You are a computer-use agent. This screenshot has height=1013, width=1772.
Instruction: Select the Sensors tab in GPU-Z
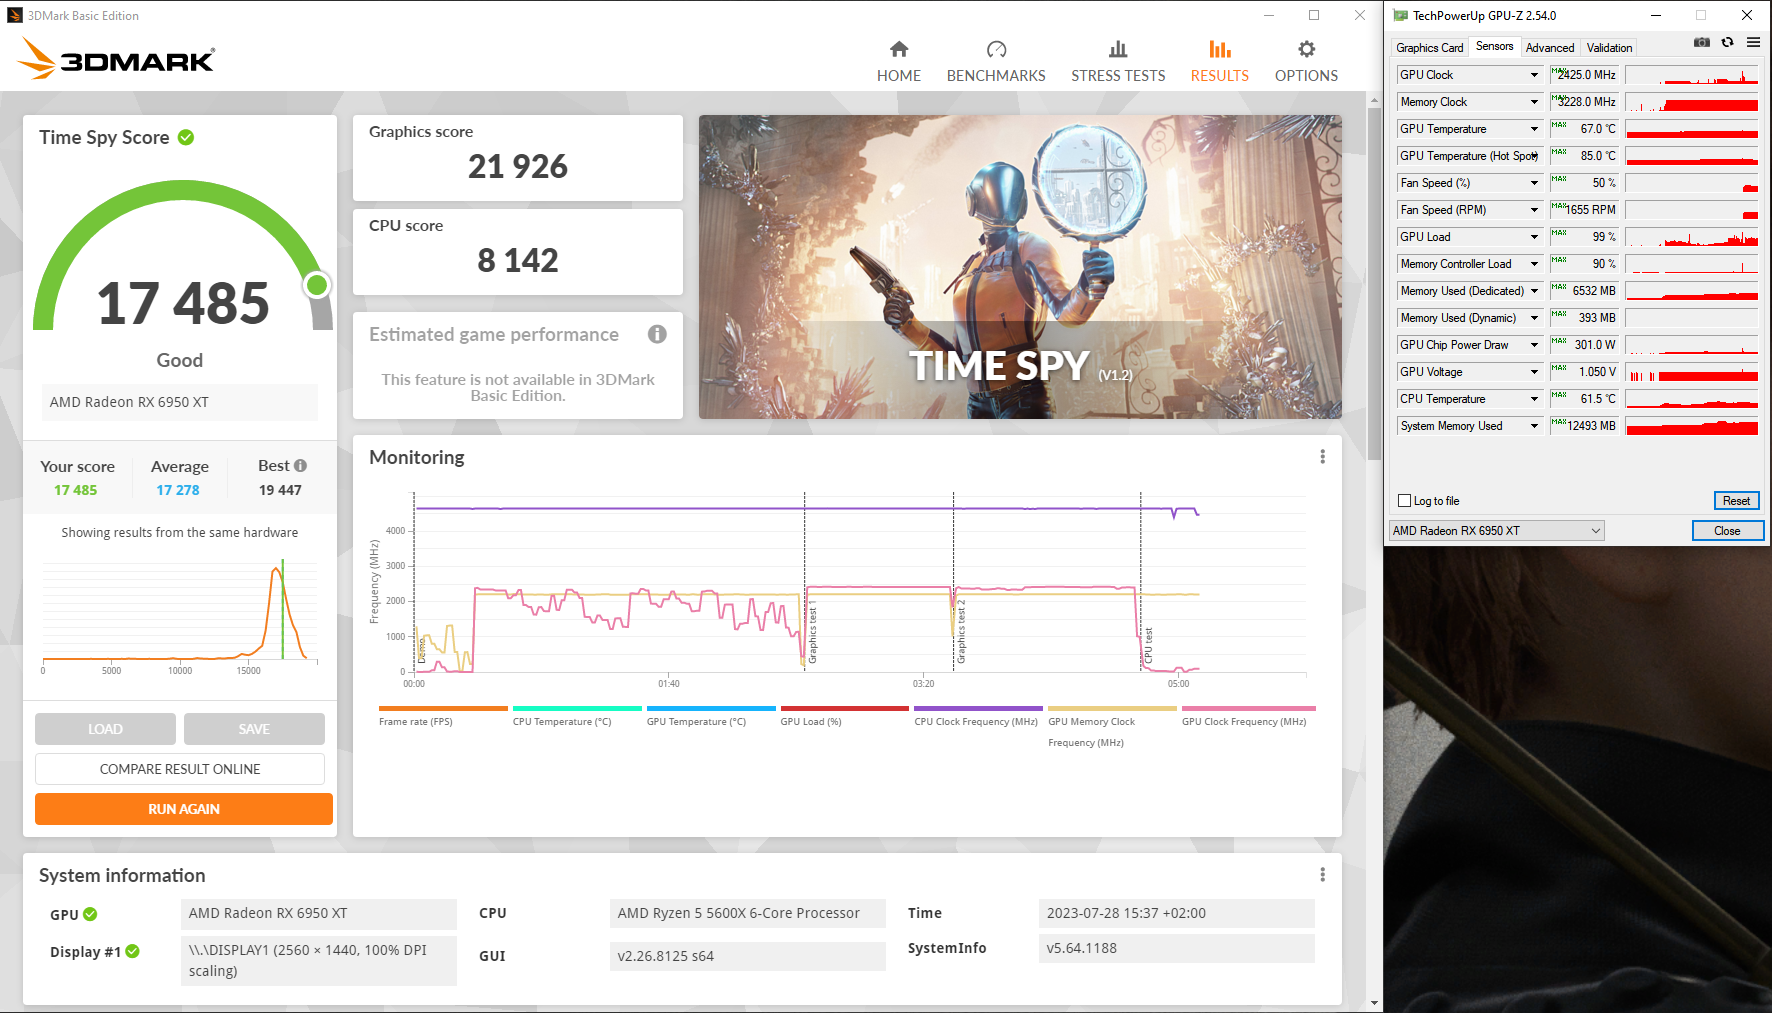tap(1494, 46)
